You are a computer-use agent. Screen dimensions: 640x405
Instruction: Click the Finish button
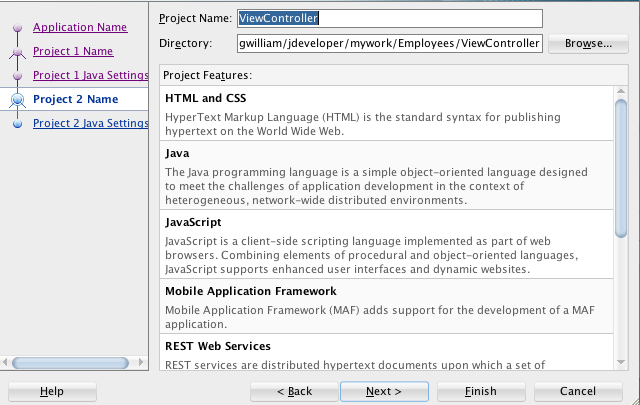[481, 392]
